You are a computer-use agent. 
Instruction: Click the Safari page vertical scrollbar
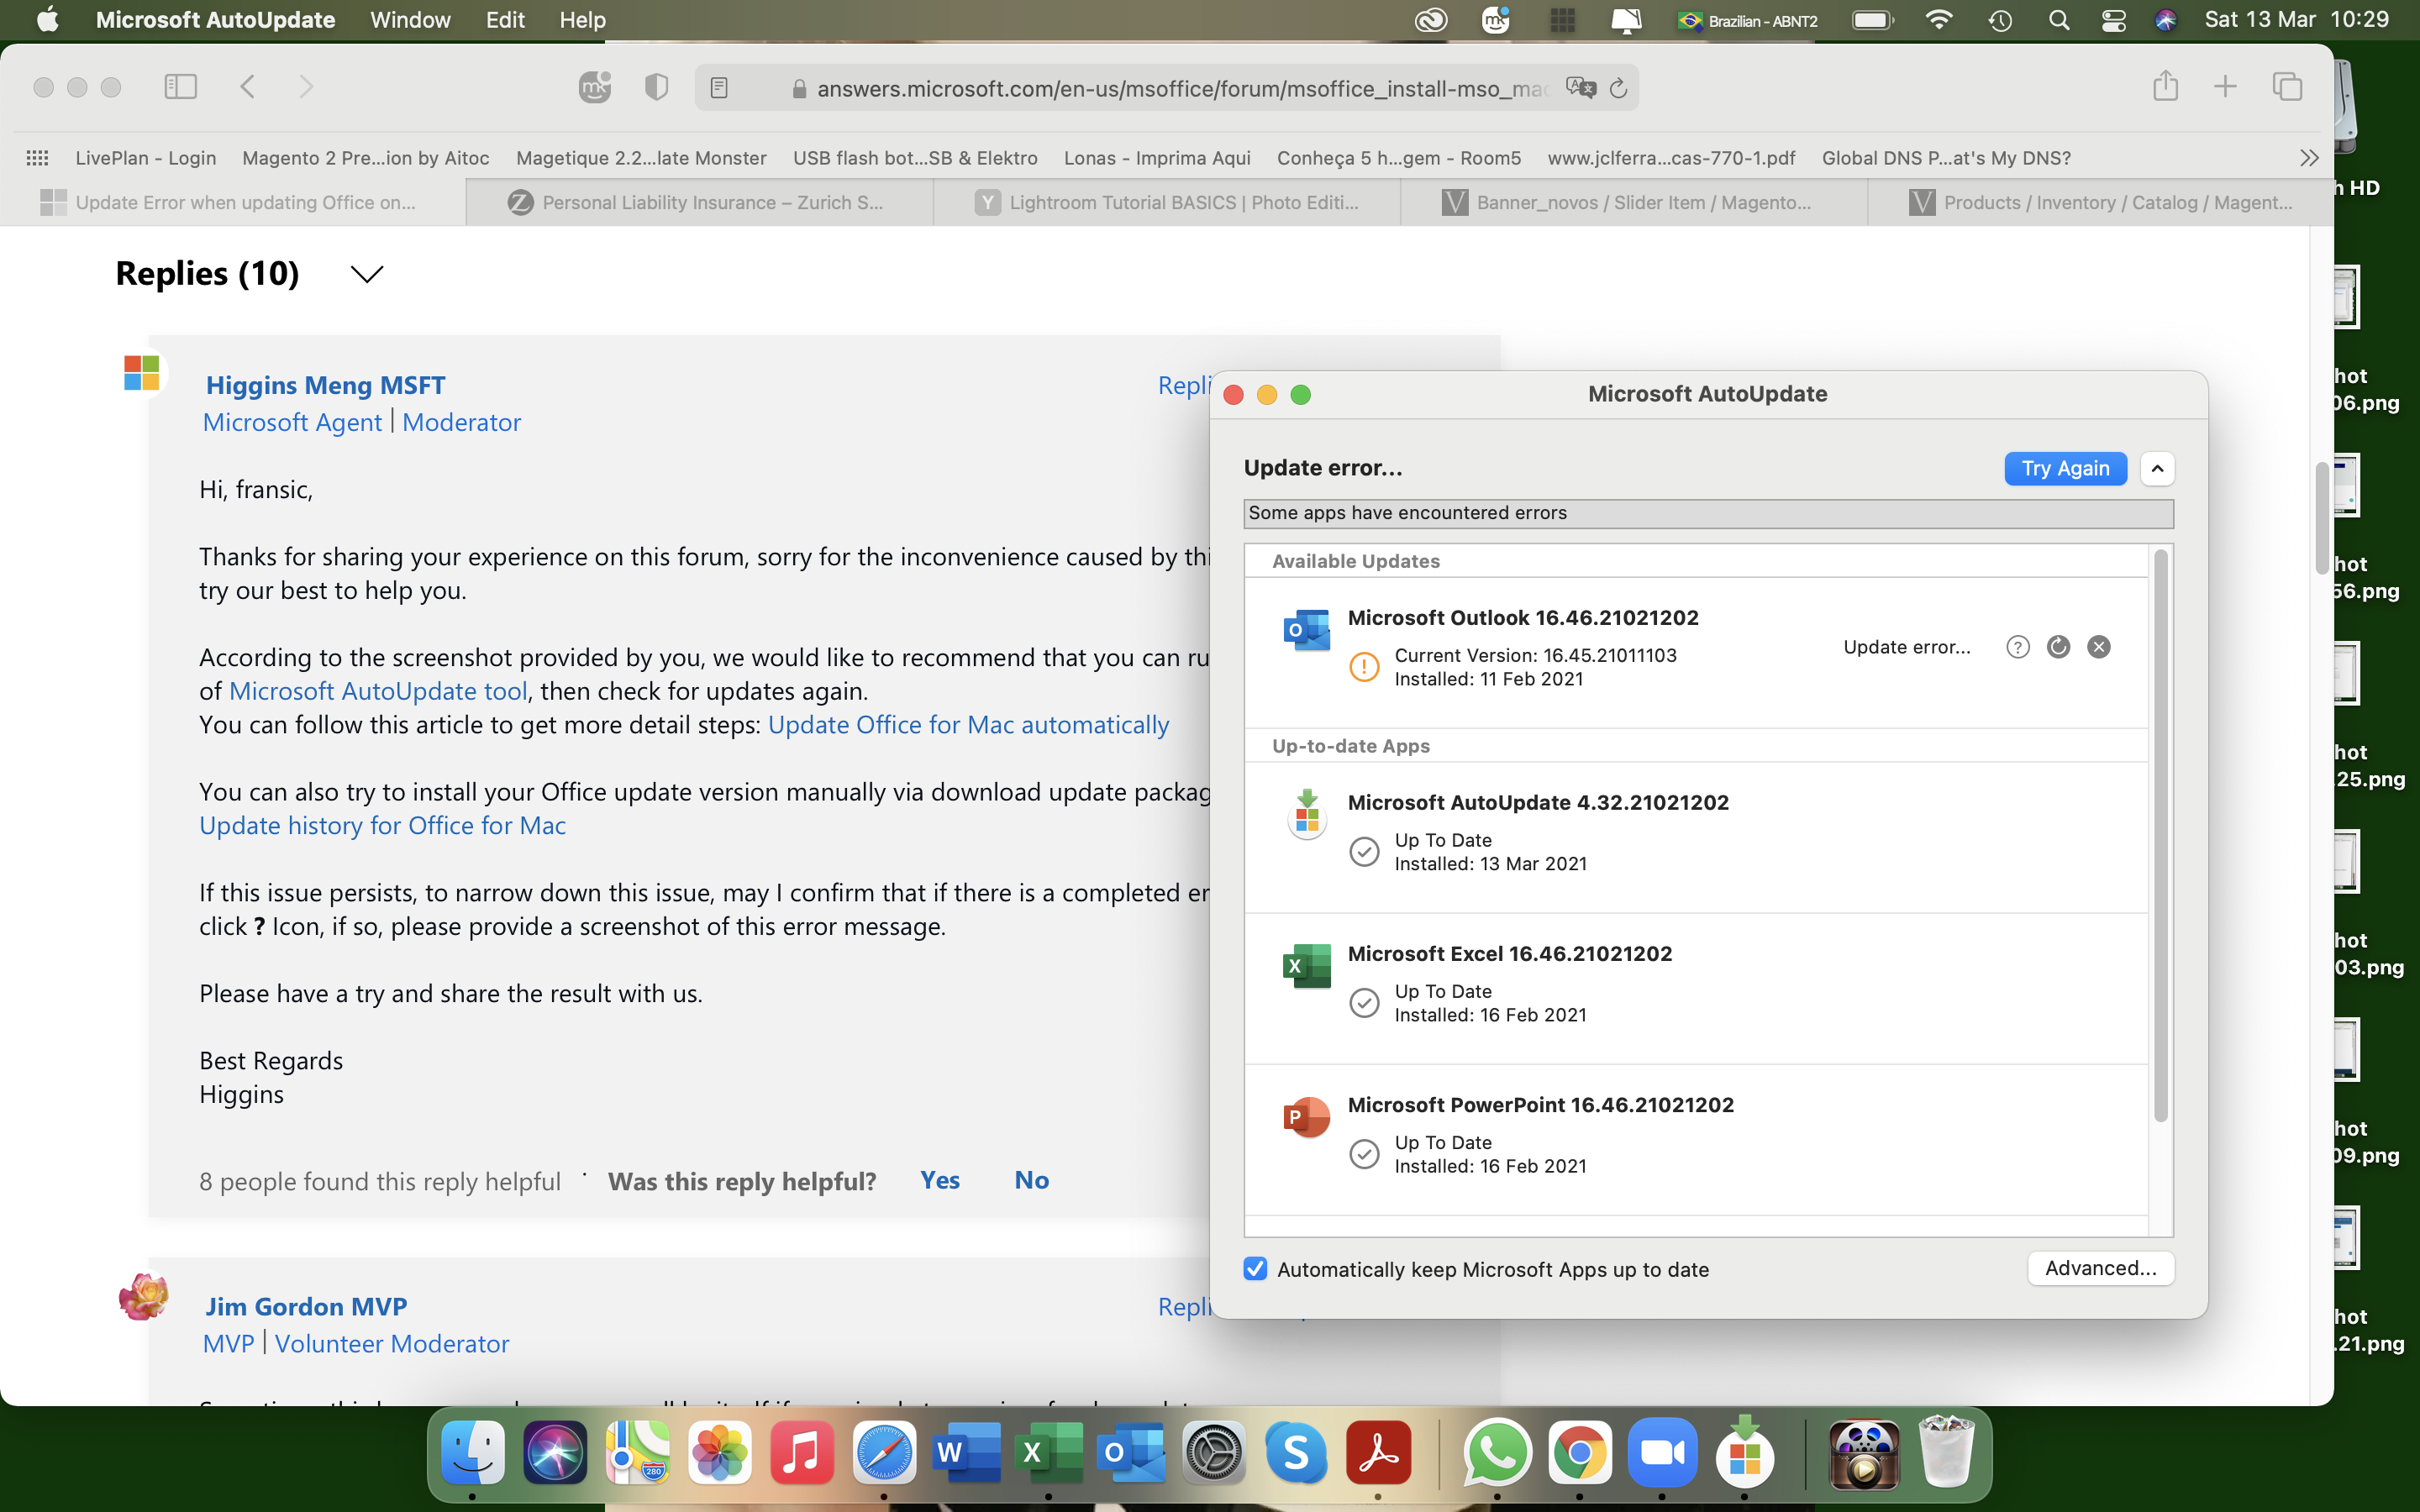tap(2321, 517)
